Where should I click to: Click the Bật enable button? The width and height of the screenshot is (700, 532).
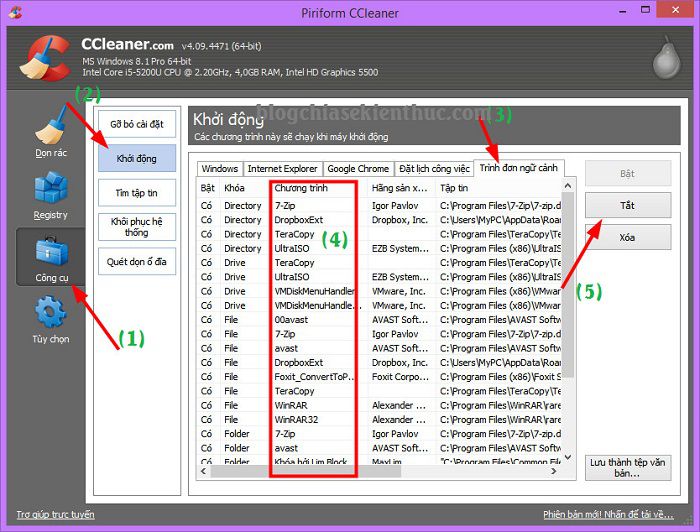[x=628, y=173]
